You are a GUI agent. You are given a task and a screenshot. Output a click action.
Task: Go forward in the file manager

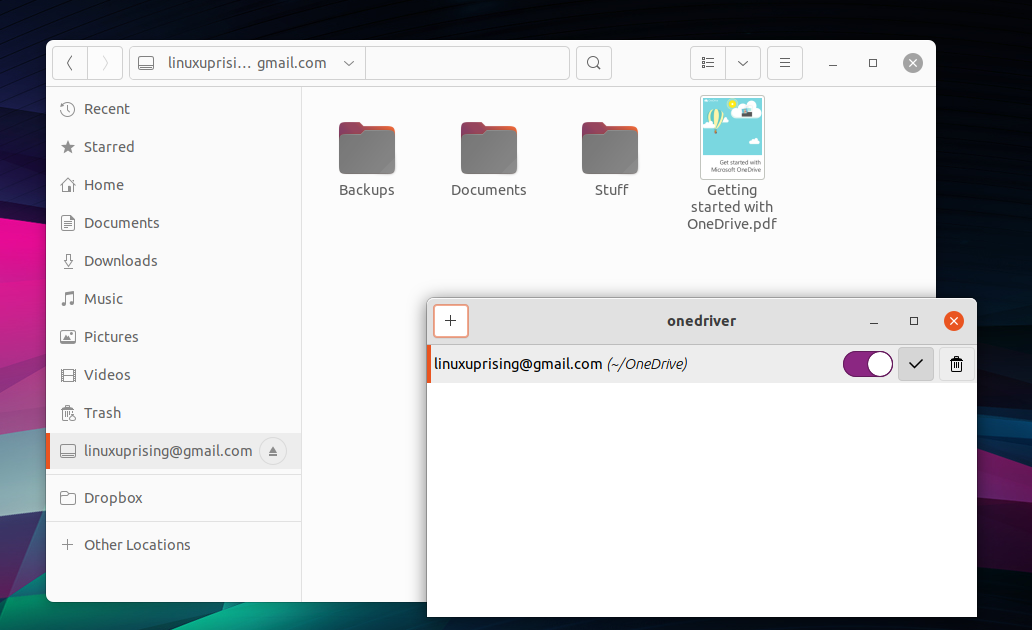tap(105, 63)
